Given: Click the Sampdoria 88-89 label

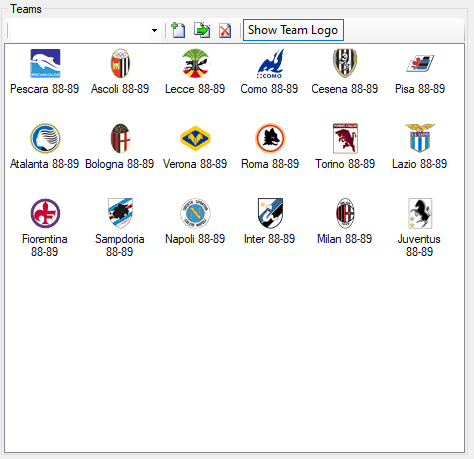Looking at the screenshot, I should pos(120,245).
